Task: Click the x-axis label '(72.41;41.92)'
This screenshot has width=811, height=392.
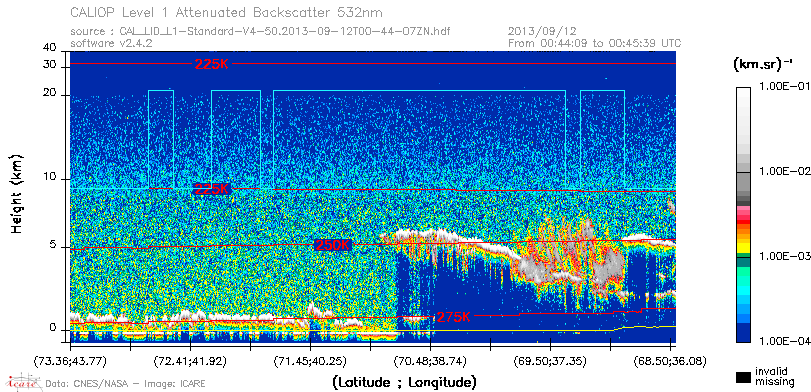Action: point(190,360)
